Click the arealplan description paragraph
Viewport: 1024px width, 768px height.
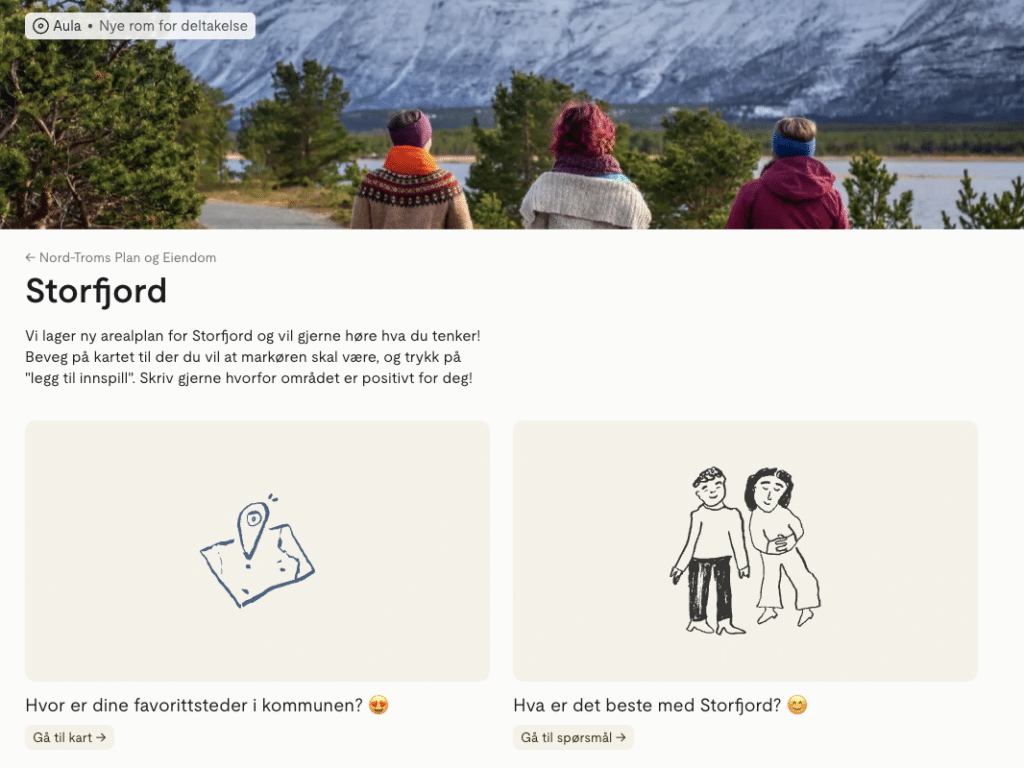[x=253, y=357]
